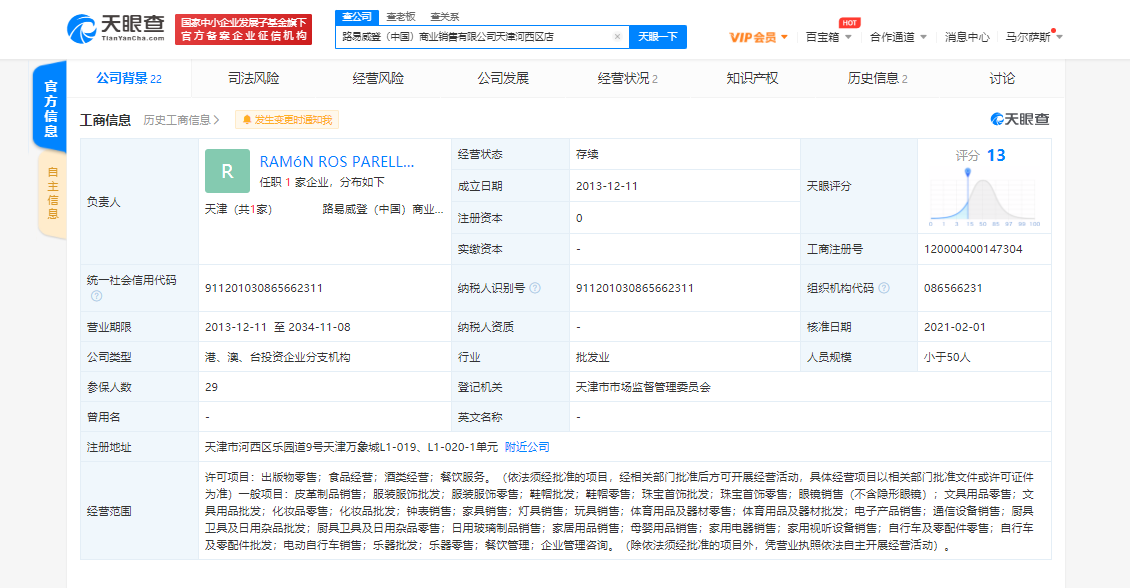Select the 自主信息 side tab
1130x588 pixels.
point(52,193)
